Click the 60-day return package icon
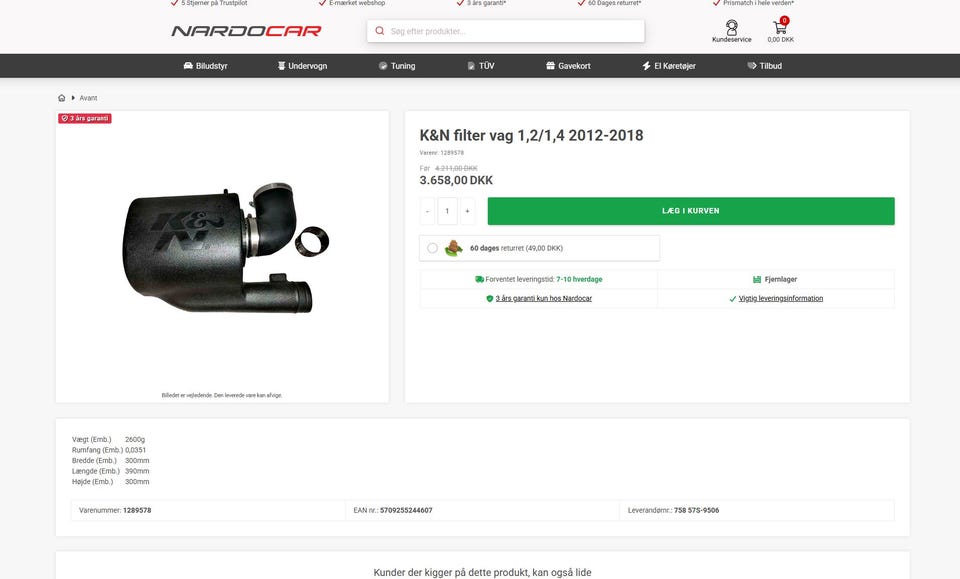 [453, 248]
